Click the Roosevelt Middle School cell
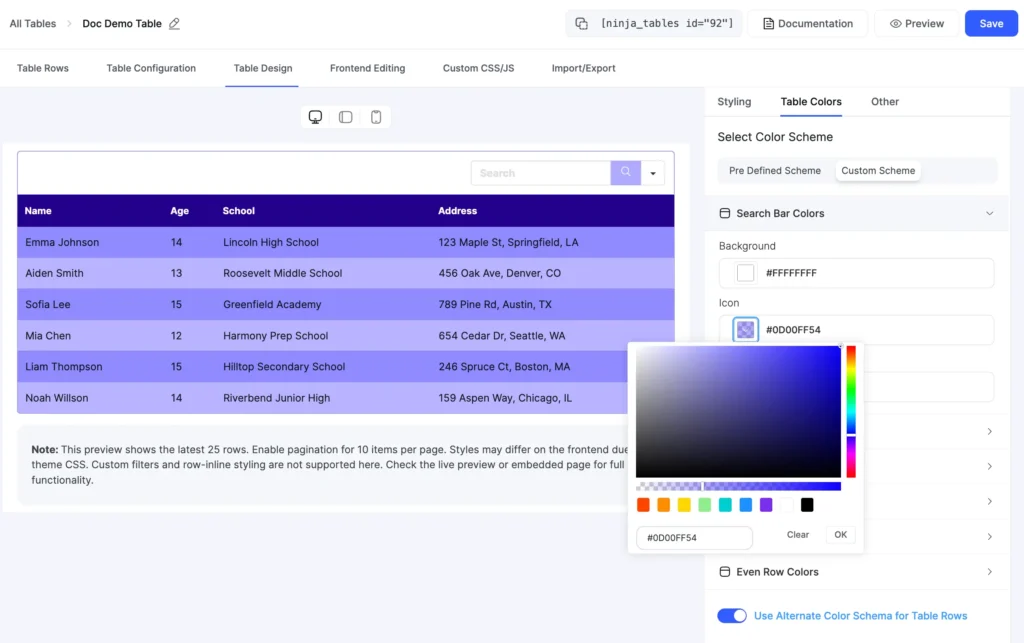Viewport: 1024px width, 643px height. (282, 273)
